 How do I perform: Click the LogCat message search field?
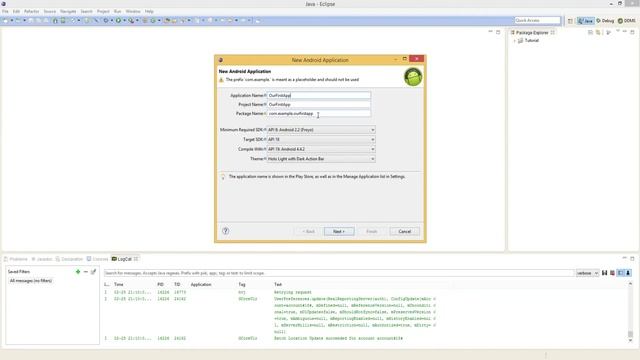(338, 273)
